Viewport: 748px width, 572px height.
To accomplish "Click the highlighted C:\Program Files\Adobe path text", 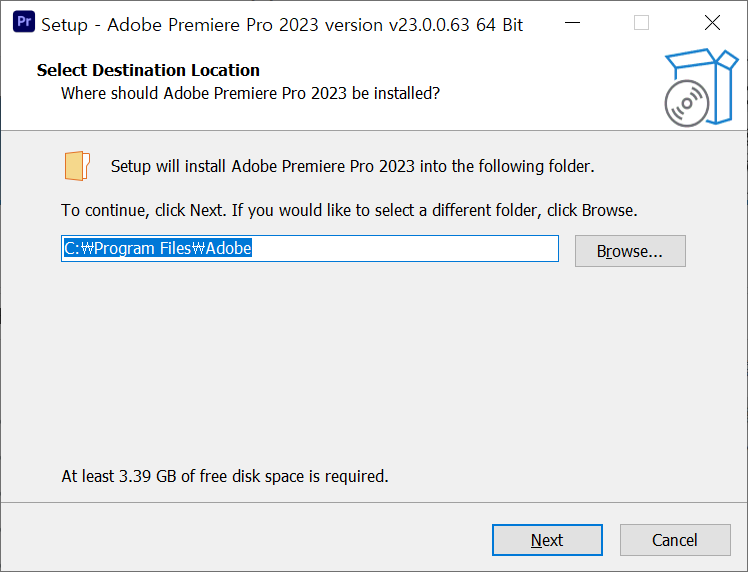I will pyautogui.click(x=157, y=248).
